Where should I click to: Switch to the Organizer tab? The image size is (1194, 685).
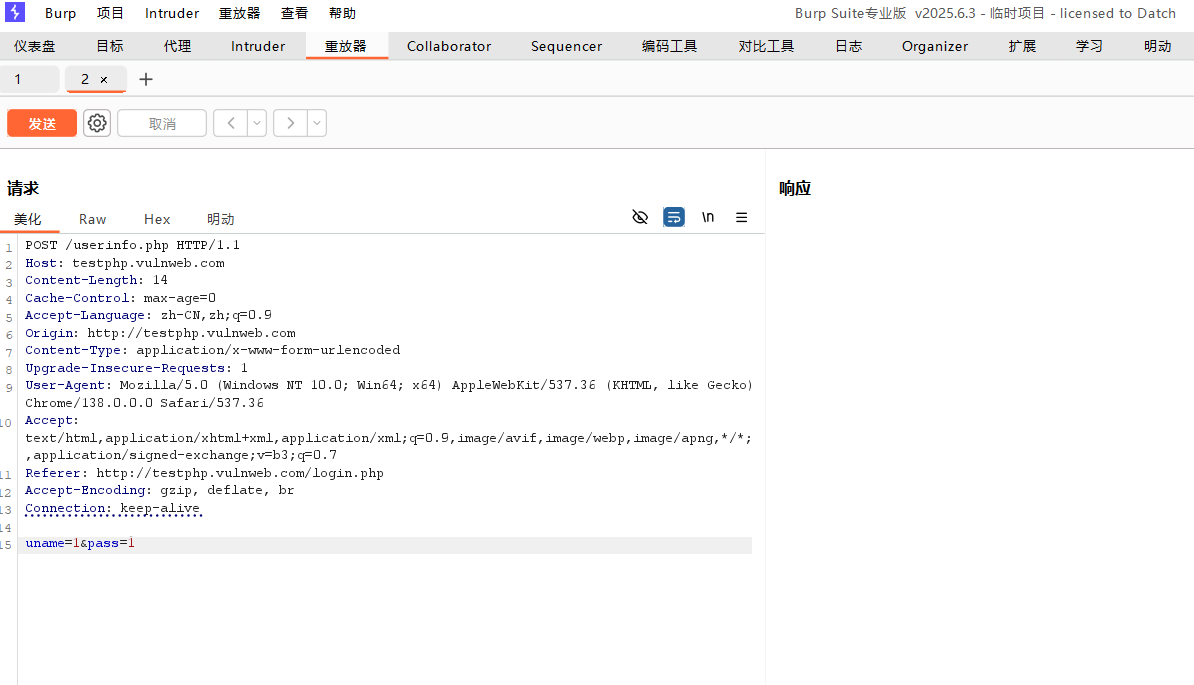(935, 46)
